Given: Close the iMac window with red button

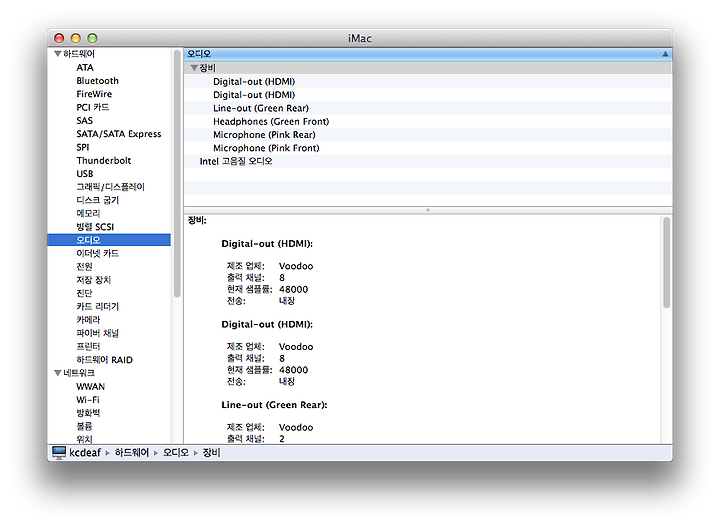Looking at the screenshot, I should (59, 38).
